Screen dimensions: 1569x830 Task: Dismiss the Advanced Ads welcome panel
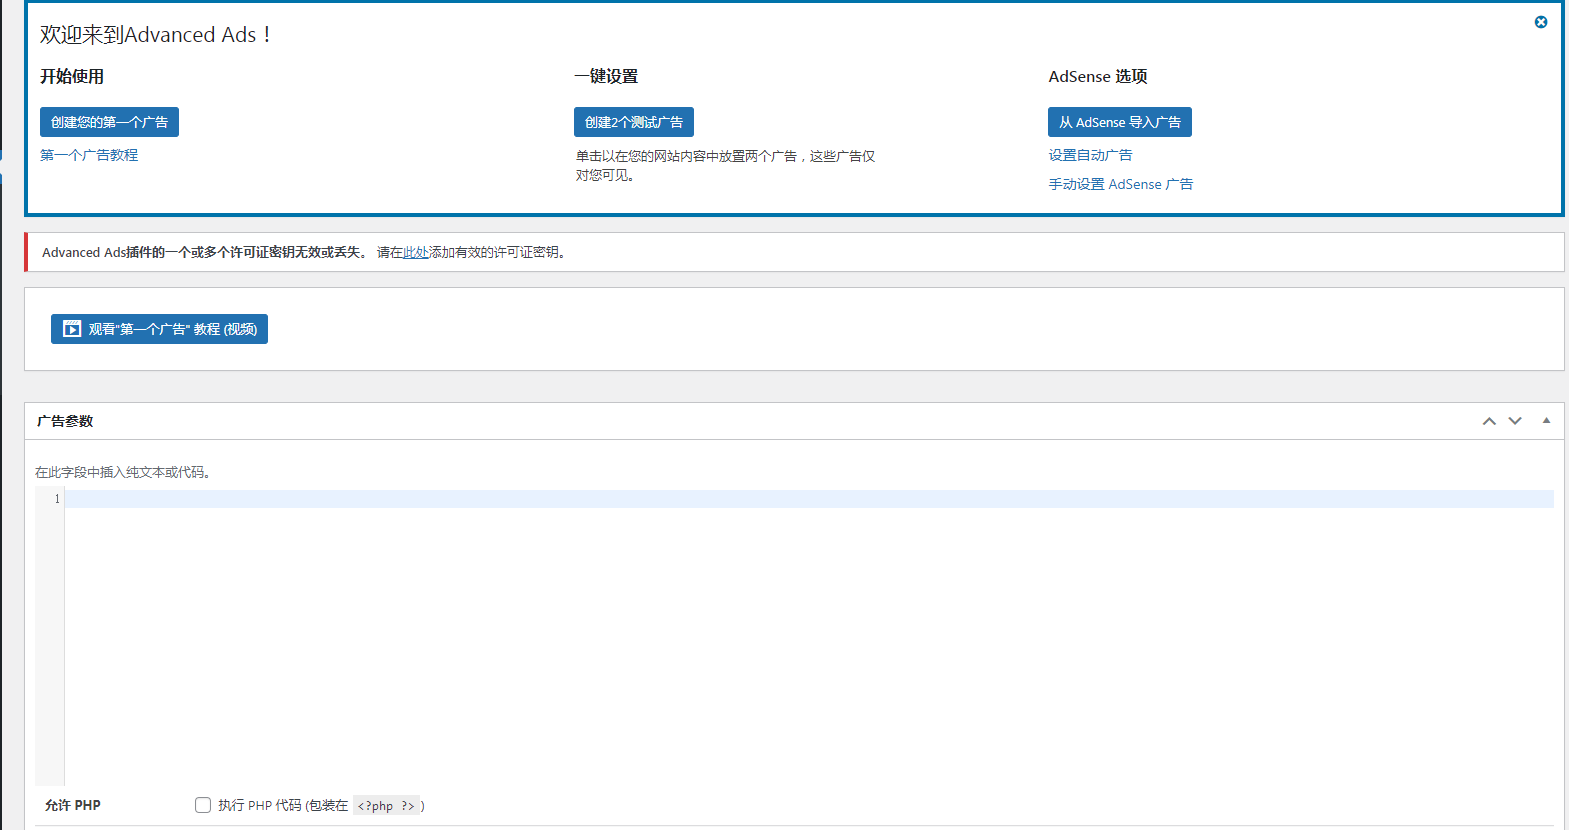(x=1541, y=22)
